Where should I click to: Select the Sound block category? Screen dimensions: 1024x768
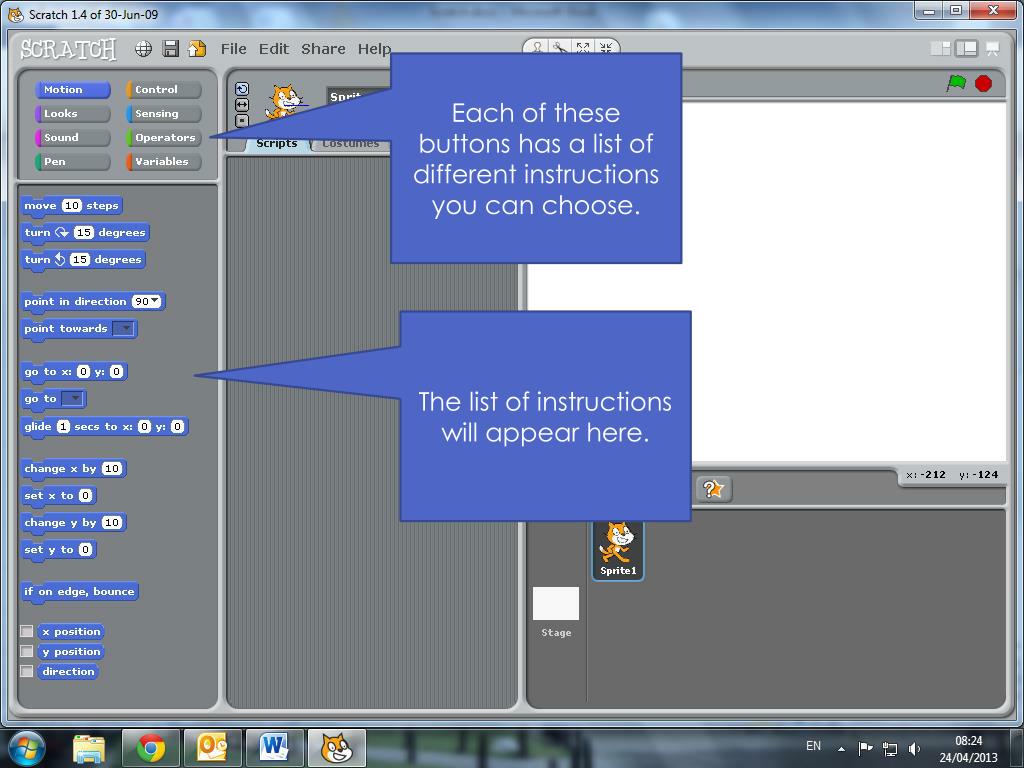click(72, 138)
